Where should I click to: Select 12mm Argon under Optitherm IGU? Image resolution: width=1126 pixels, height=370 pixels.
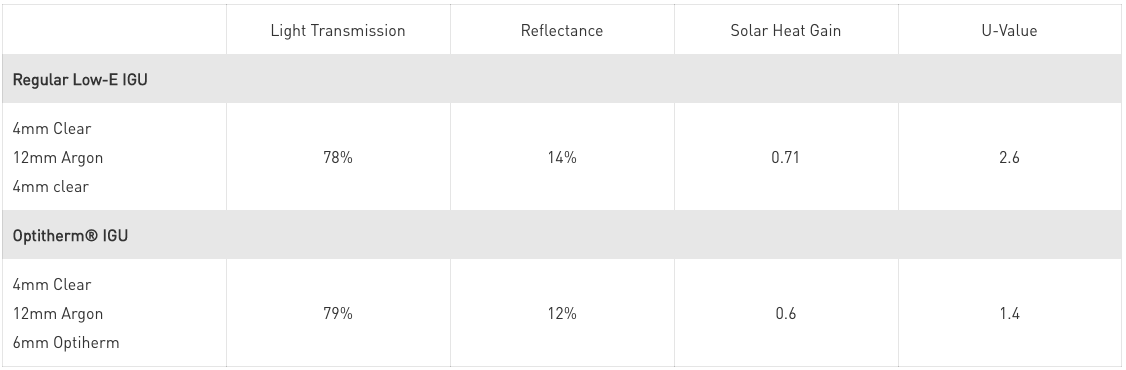tap(57, 314)
